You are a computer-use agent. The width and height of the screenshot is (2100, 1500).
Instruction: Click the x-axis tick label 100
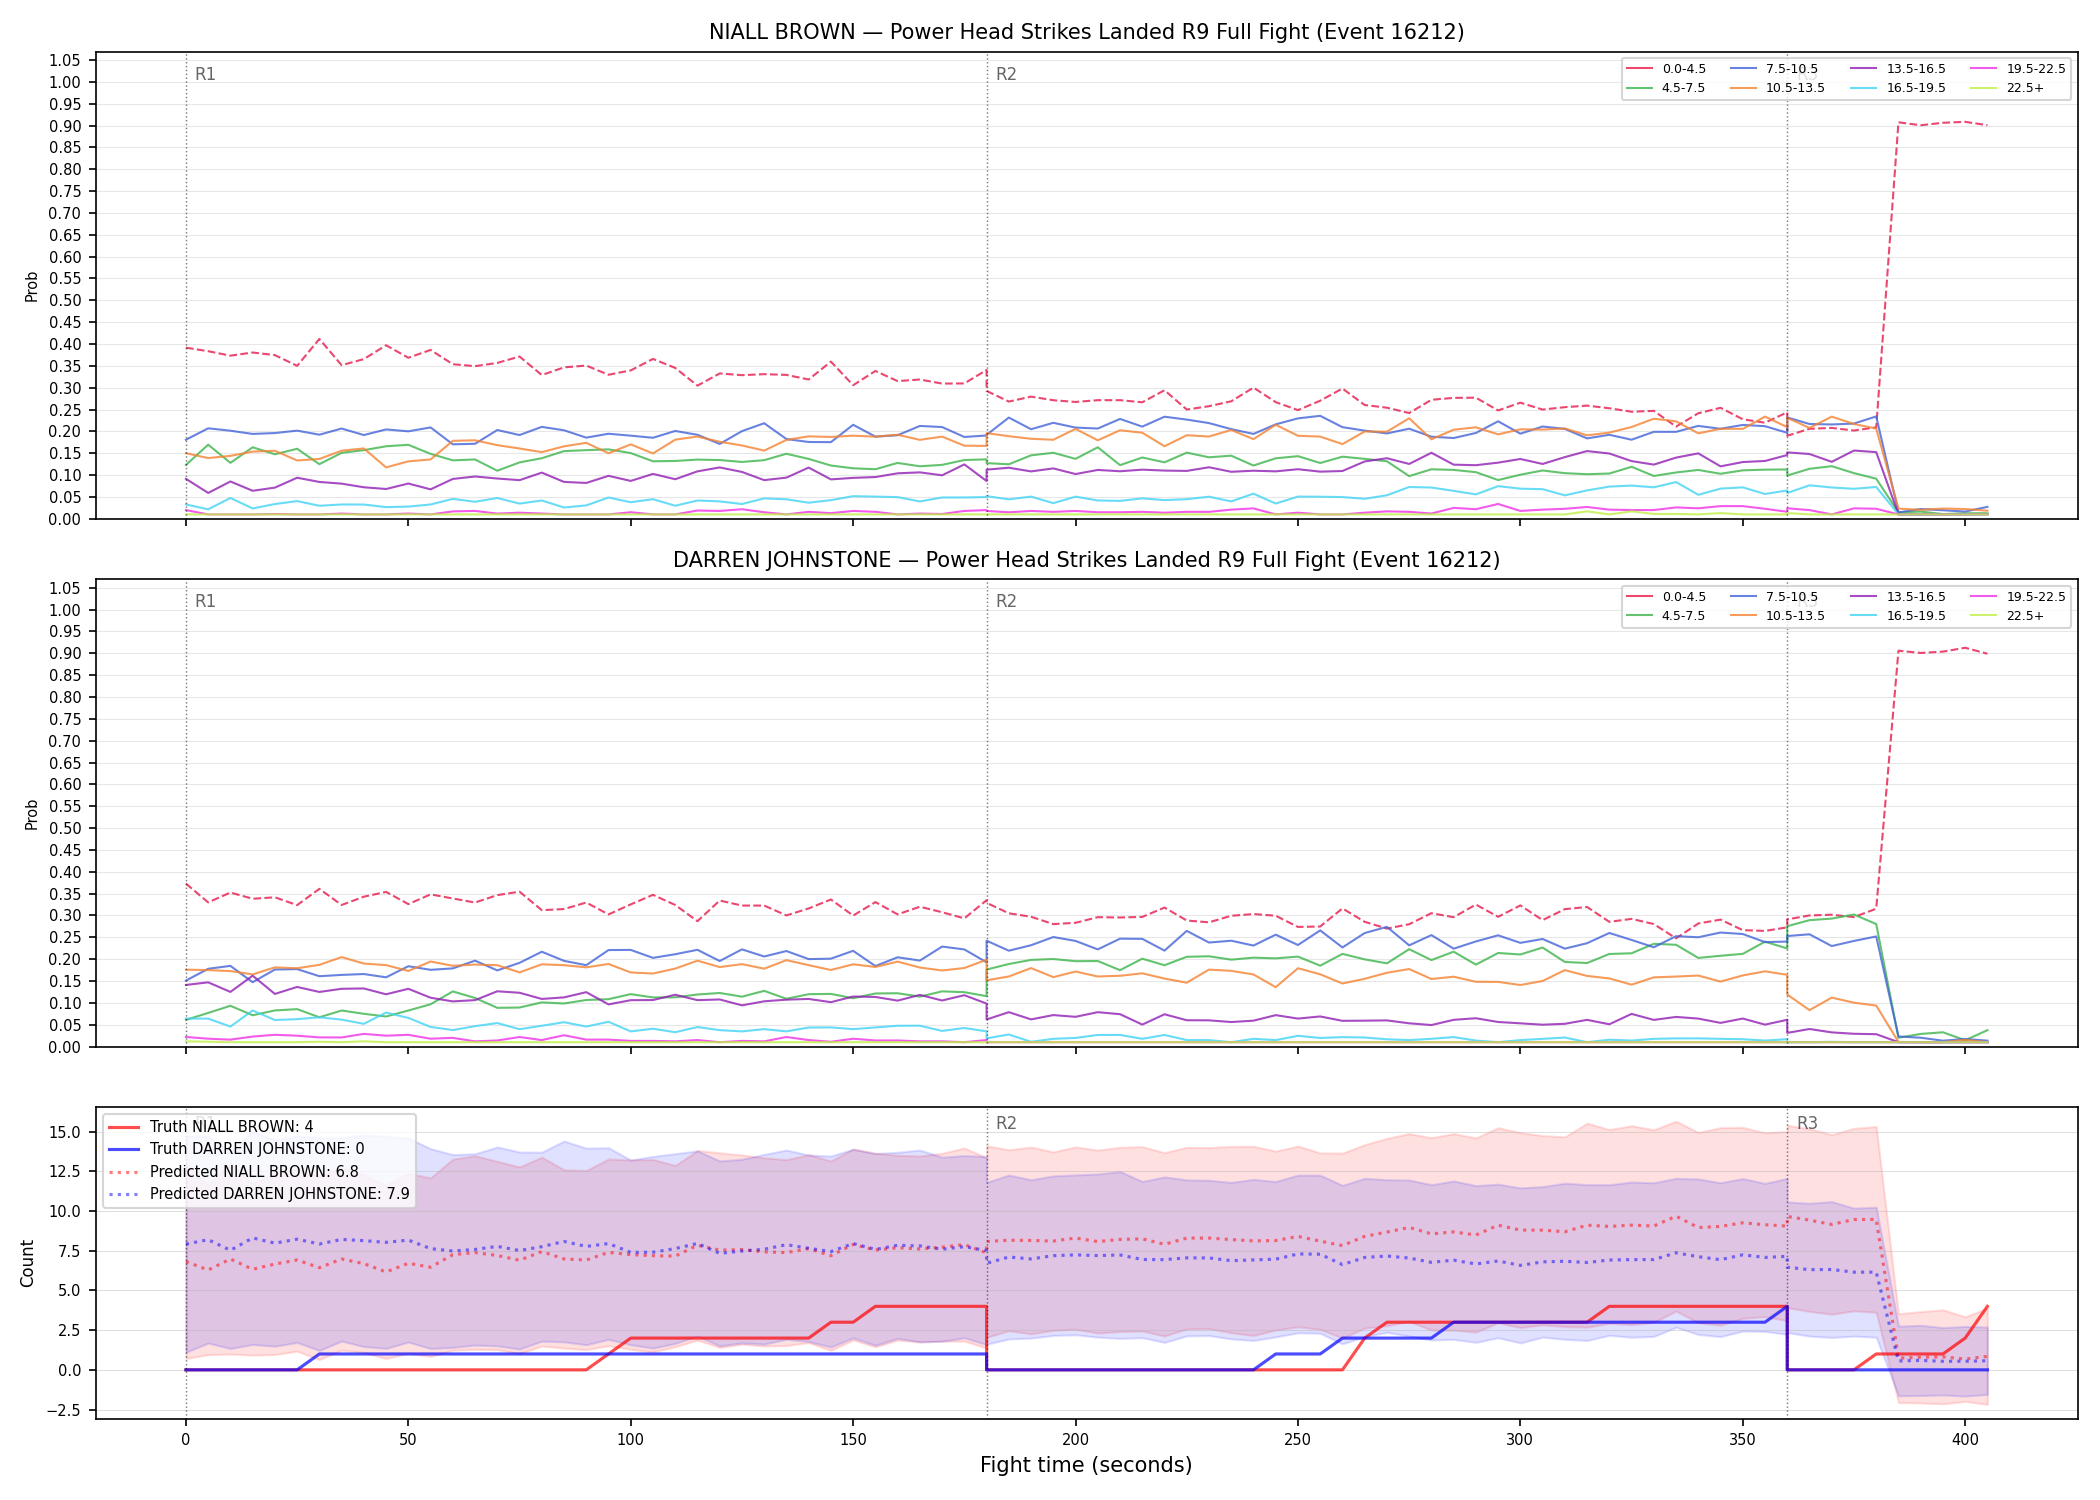(x=630, y=1440)
